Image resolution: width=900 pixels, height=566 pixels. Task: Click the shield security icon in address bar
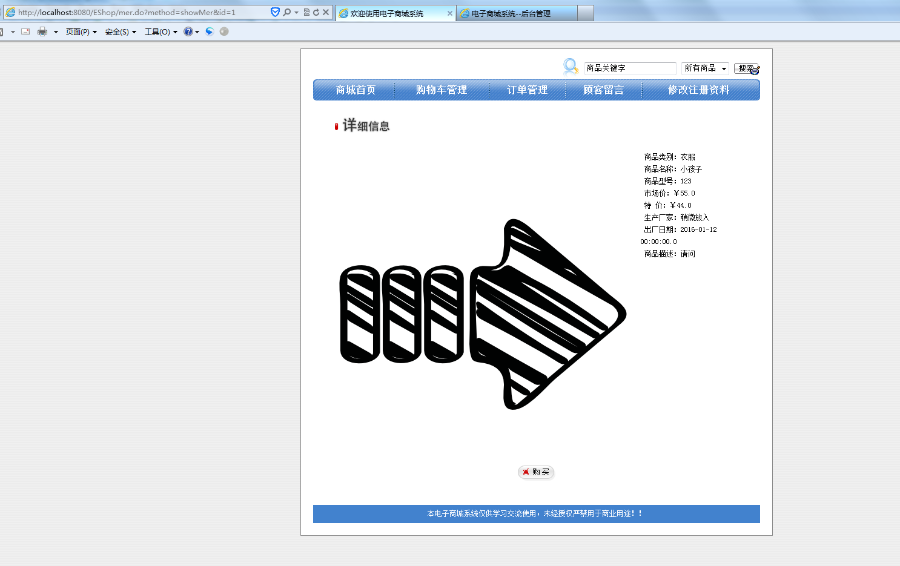point(275,12)
